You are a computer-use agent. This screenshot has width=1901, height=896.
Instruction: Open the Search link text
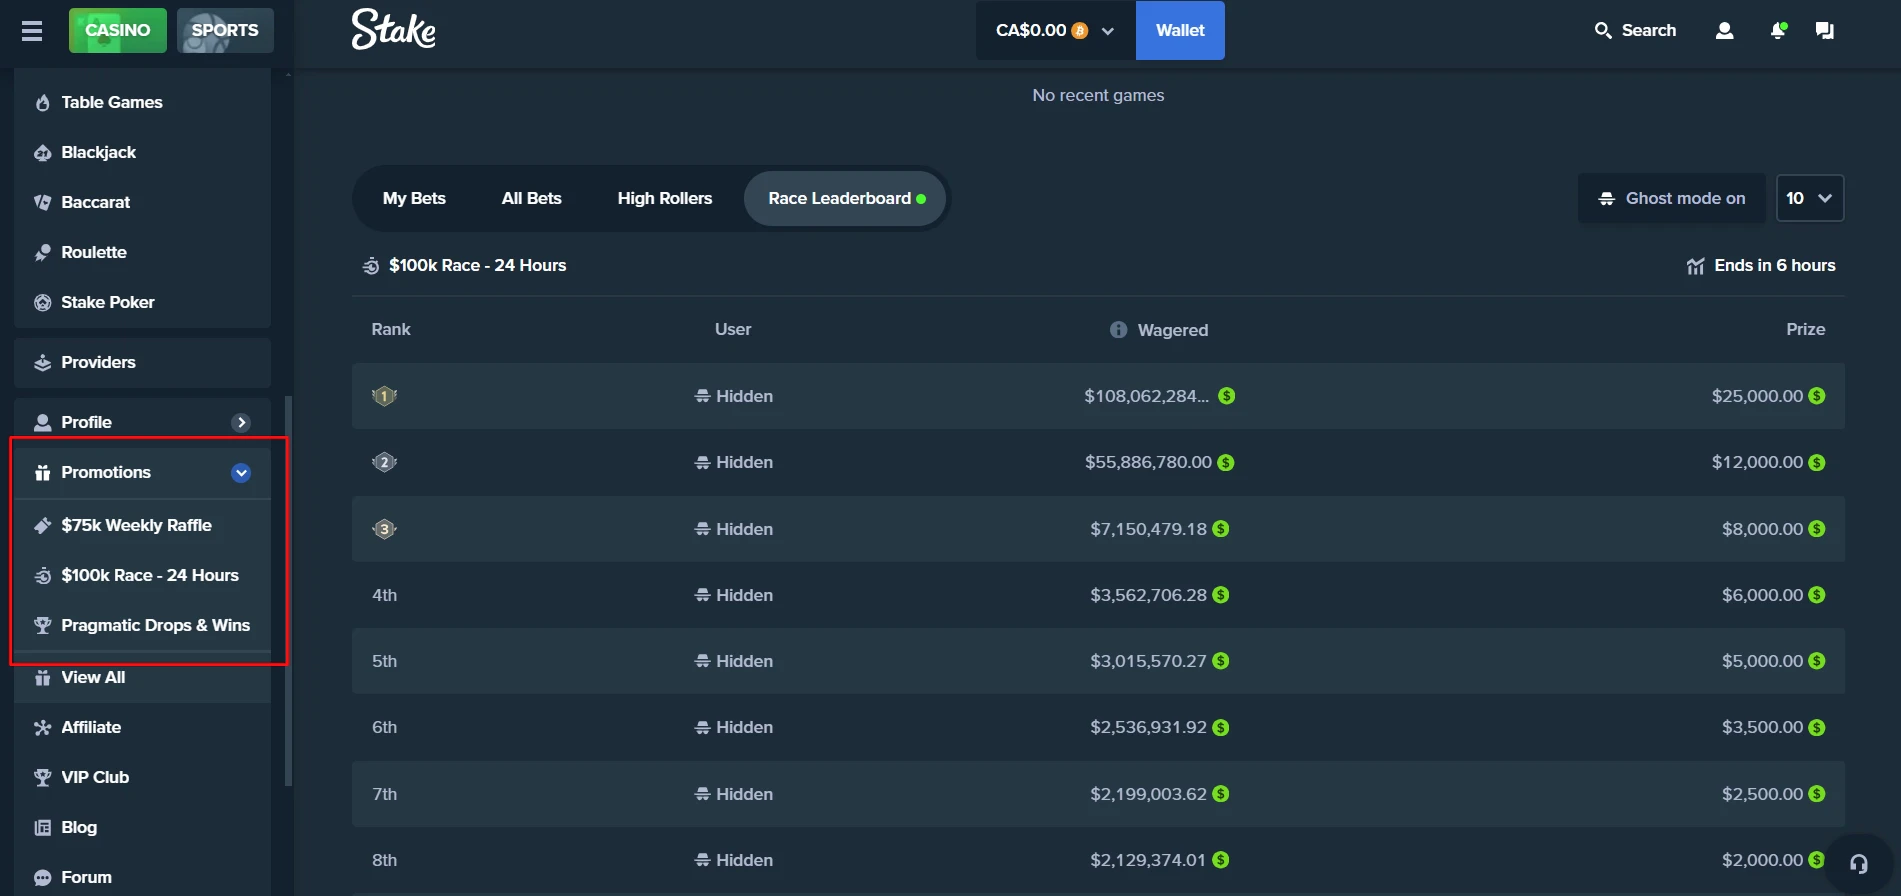coord(1648,31)
